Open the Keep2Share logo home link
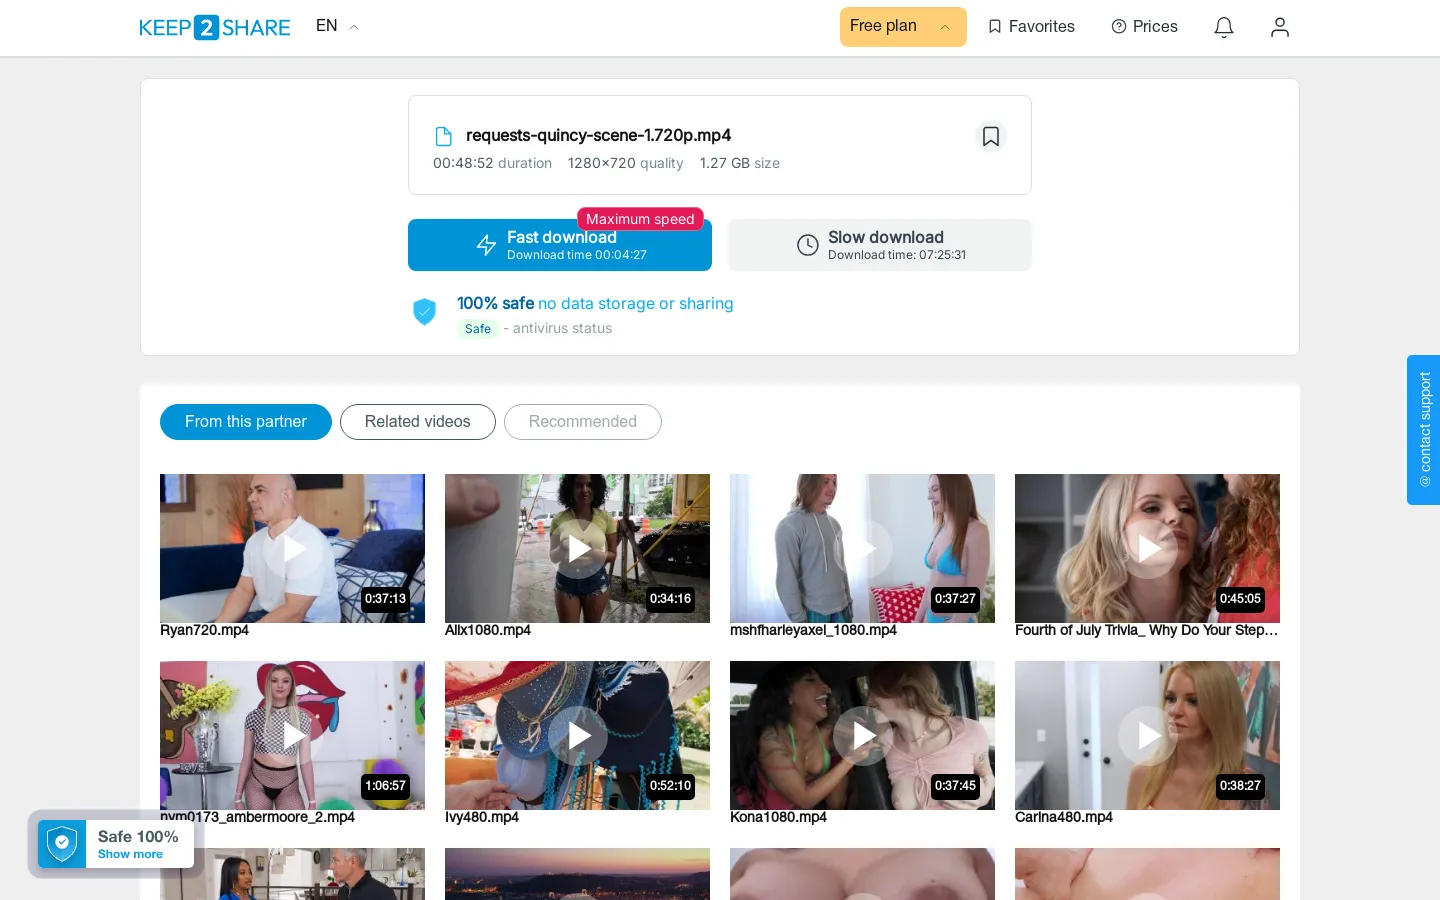 click(x=214, y=27)
